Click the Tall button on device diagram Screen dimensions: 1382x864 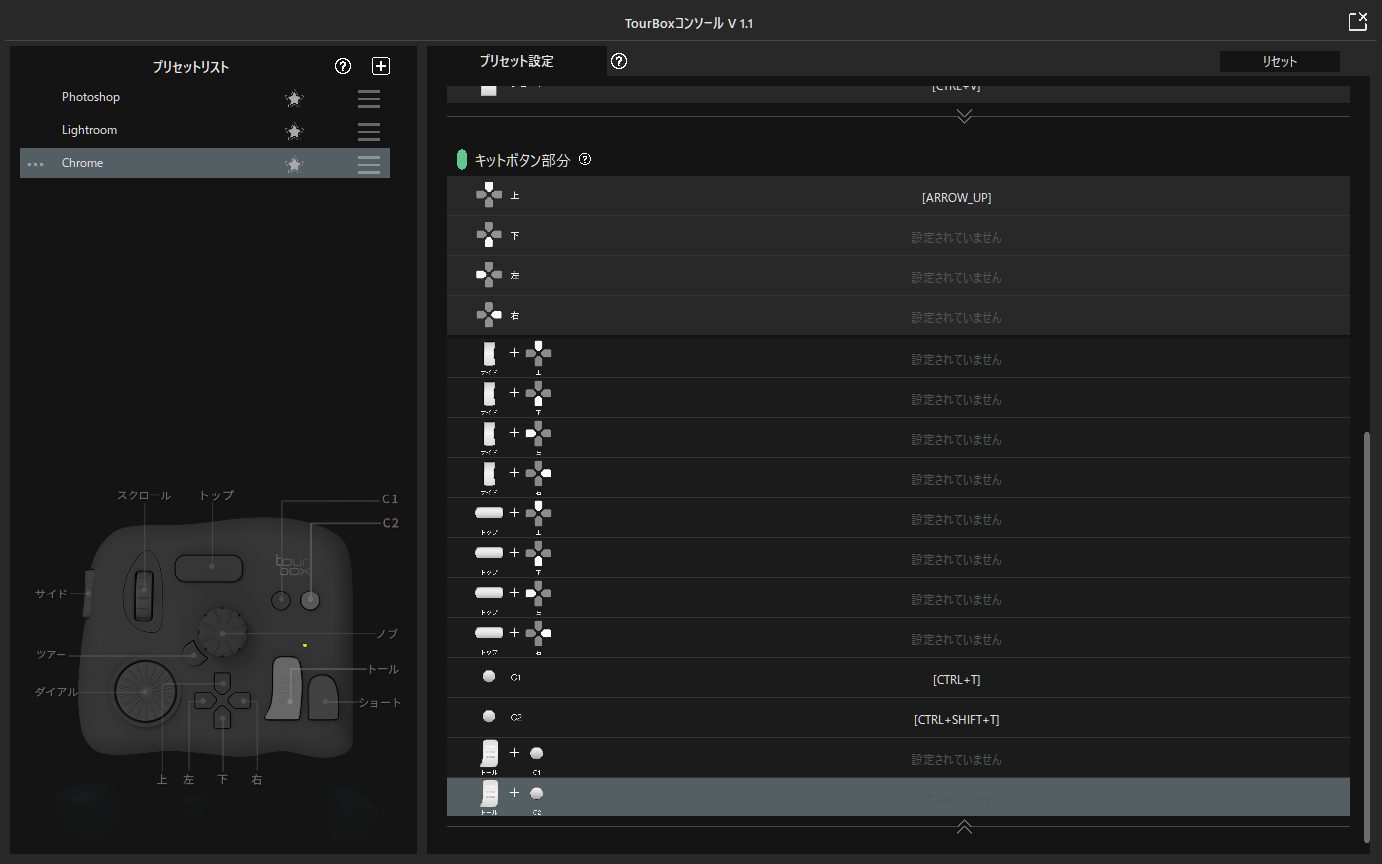tap(285, 688)
